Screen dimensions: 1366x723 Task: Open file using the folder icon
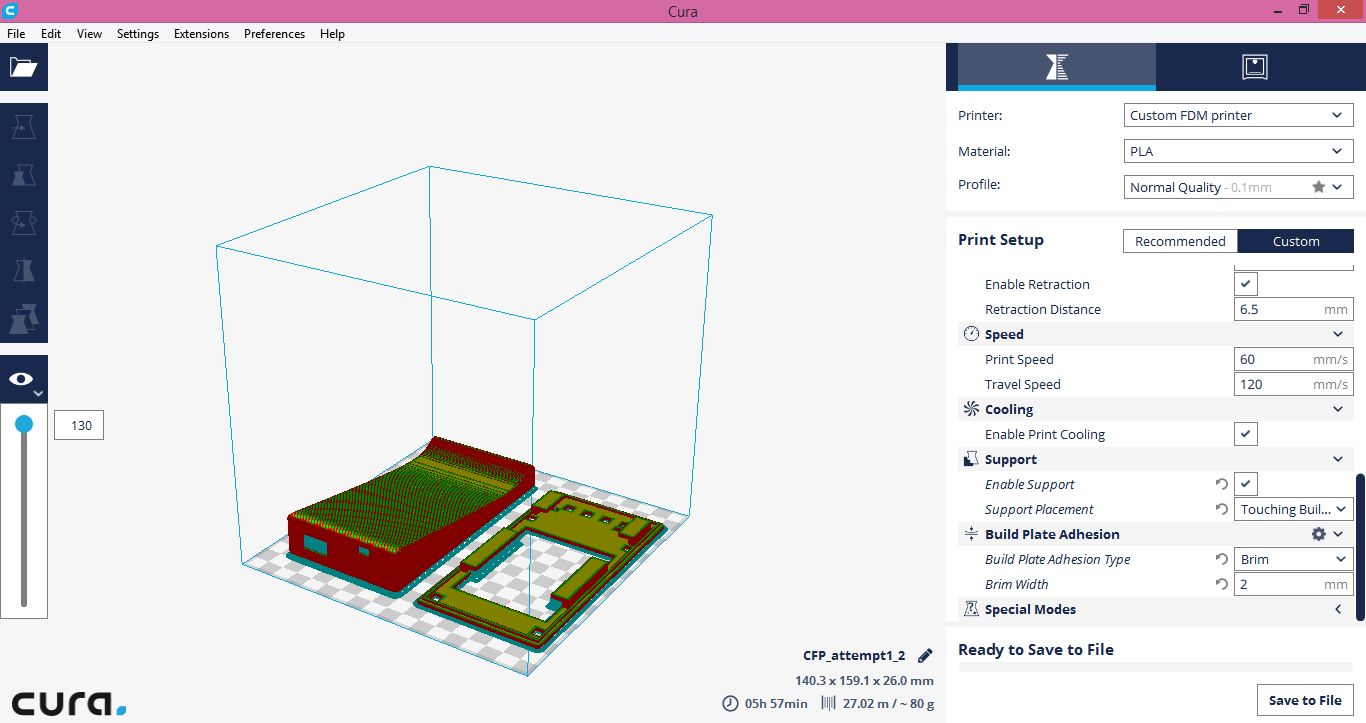click(x=23, y=67)
